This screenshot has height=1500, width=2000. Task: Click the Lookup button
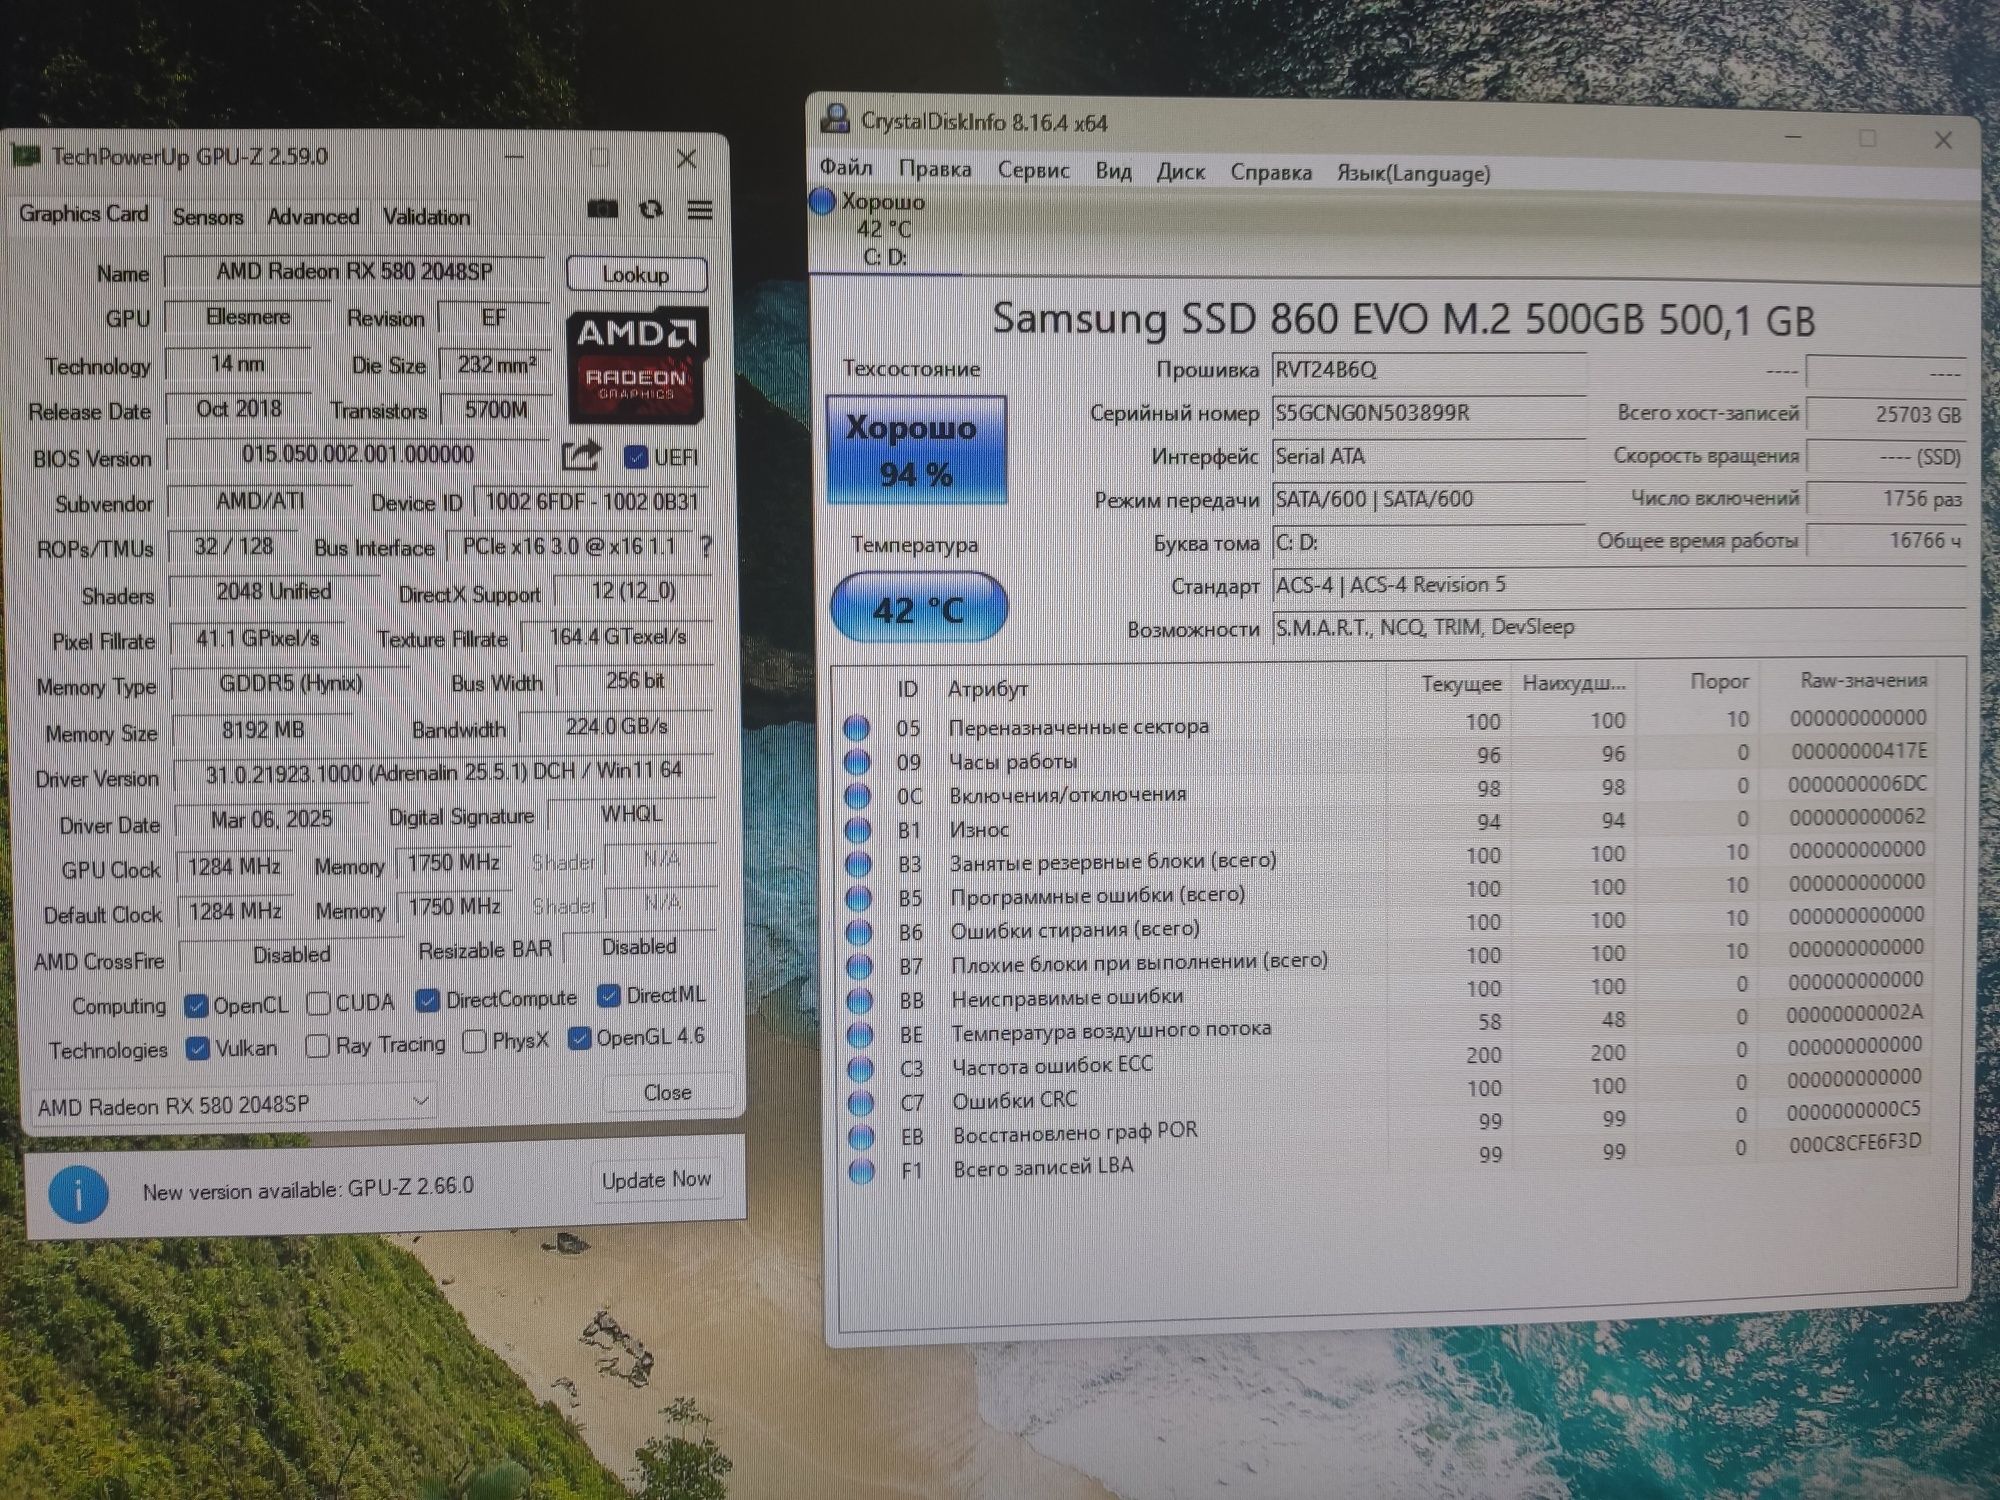[x=636, y=274]
